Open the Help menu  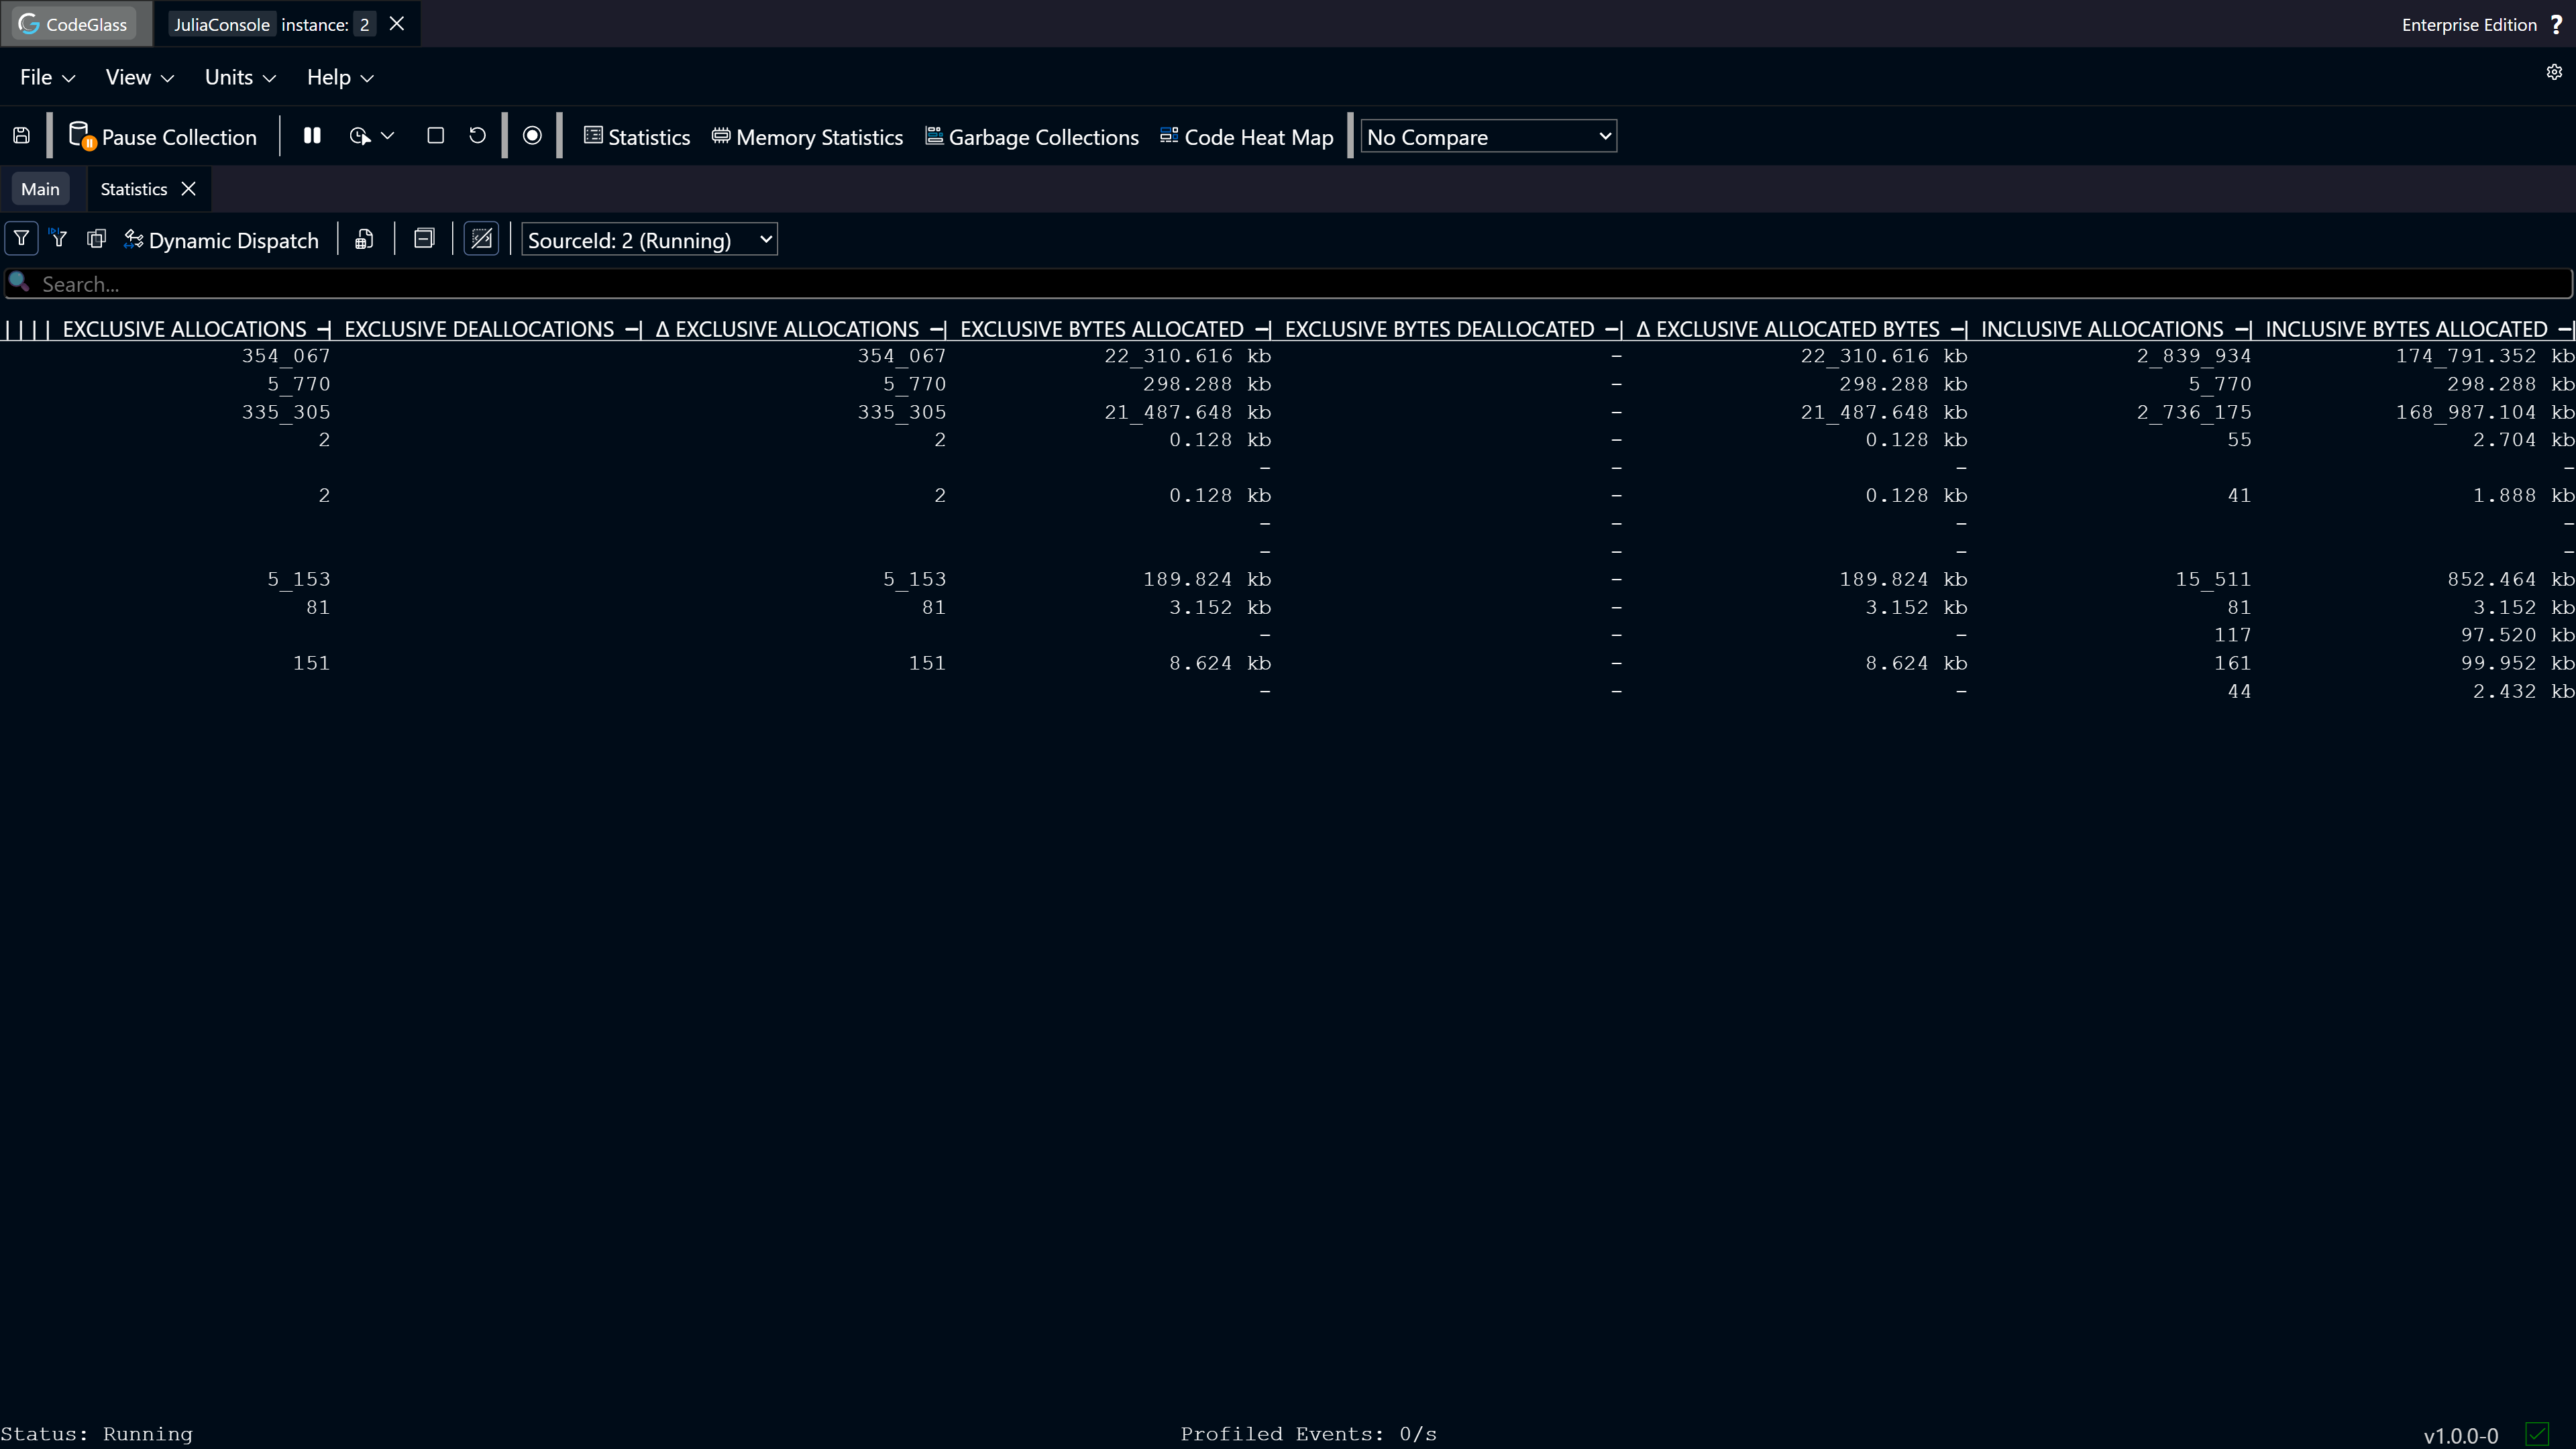point(340,77)
